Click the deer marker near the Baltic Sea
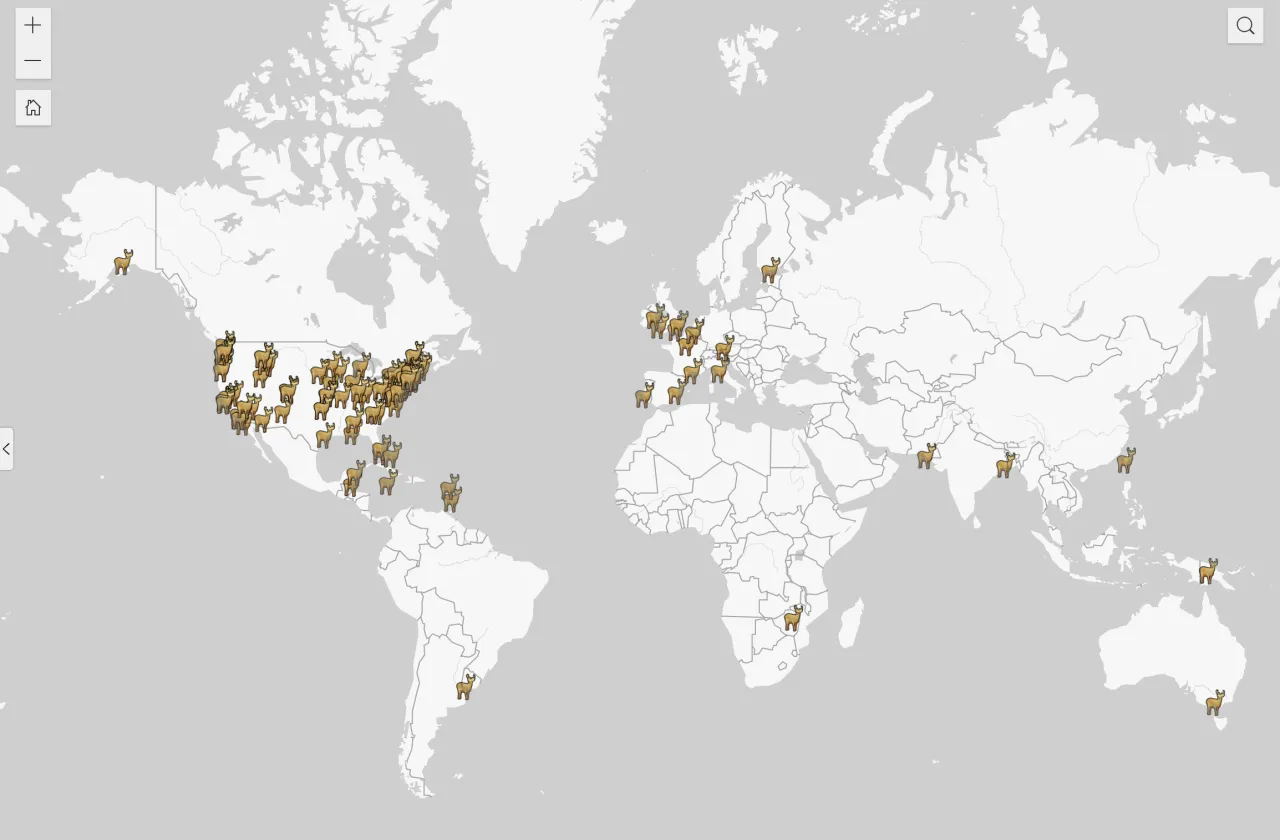1280x840 pixels. coord(770,270)
